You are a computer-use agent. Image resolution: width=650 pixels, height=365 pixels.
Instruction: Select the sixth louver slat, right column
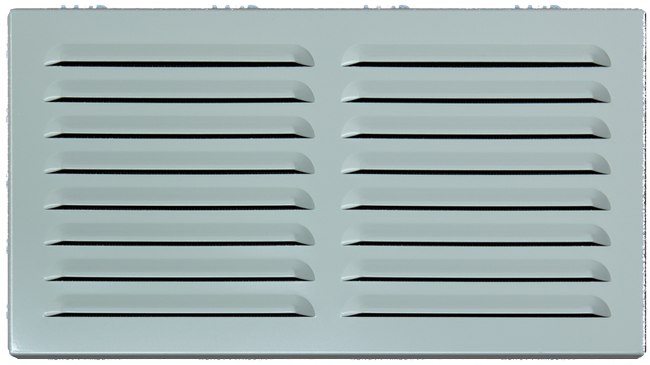tap(476, 234)
